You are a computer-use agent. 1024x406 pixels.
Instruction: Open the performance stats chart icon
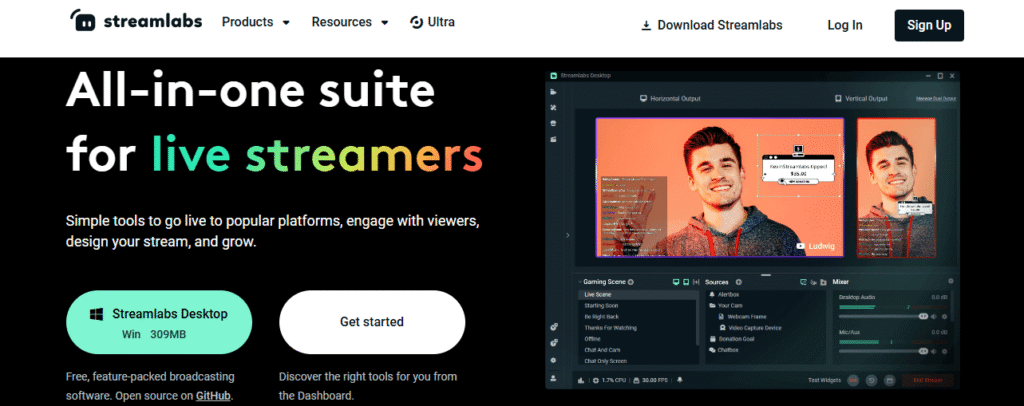coord(581,381)
